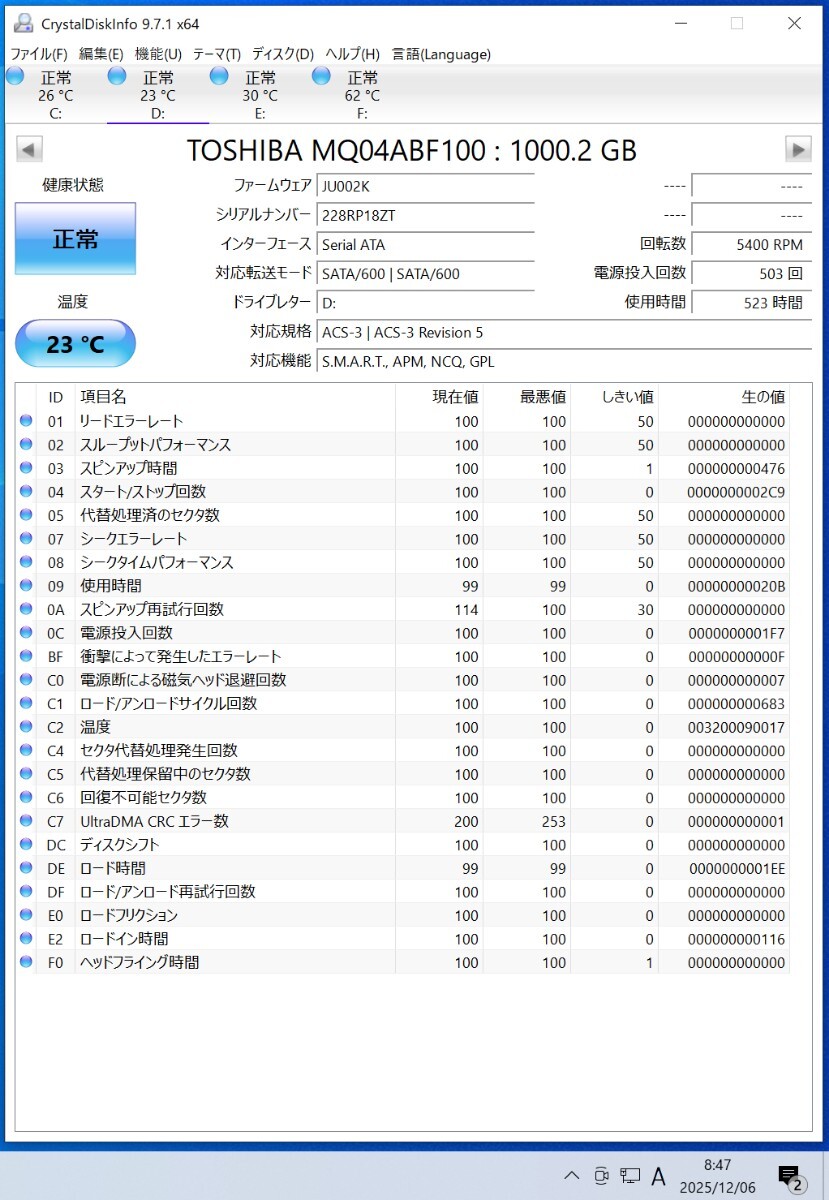The width and height of the screenshot is (829, 1200).
Task: Click status icon of スタート/ストップ回数 row
Action: pyautogui.click(x=26, y=491)
